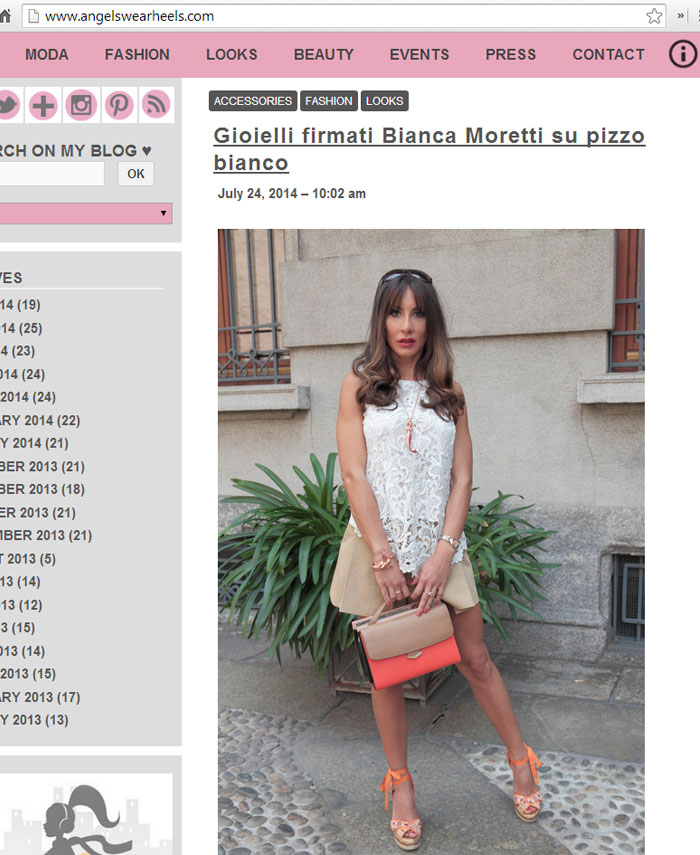Screen dimensions: 700x855
Task: Select the LOOKS category tag
Action: [x=384, y=101]
